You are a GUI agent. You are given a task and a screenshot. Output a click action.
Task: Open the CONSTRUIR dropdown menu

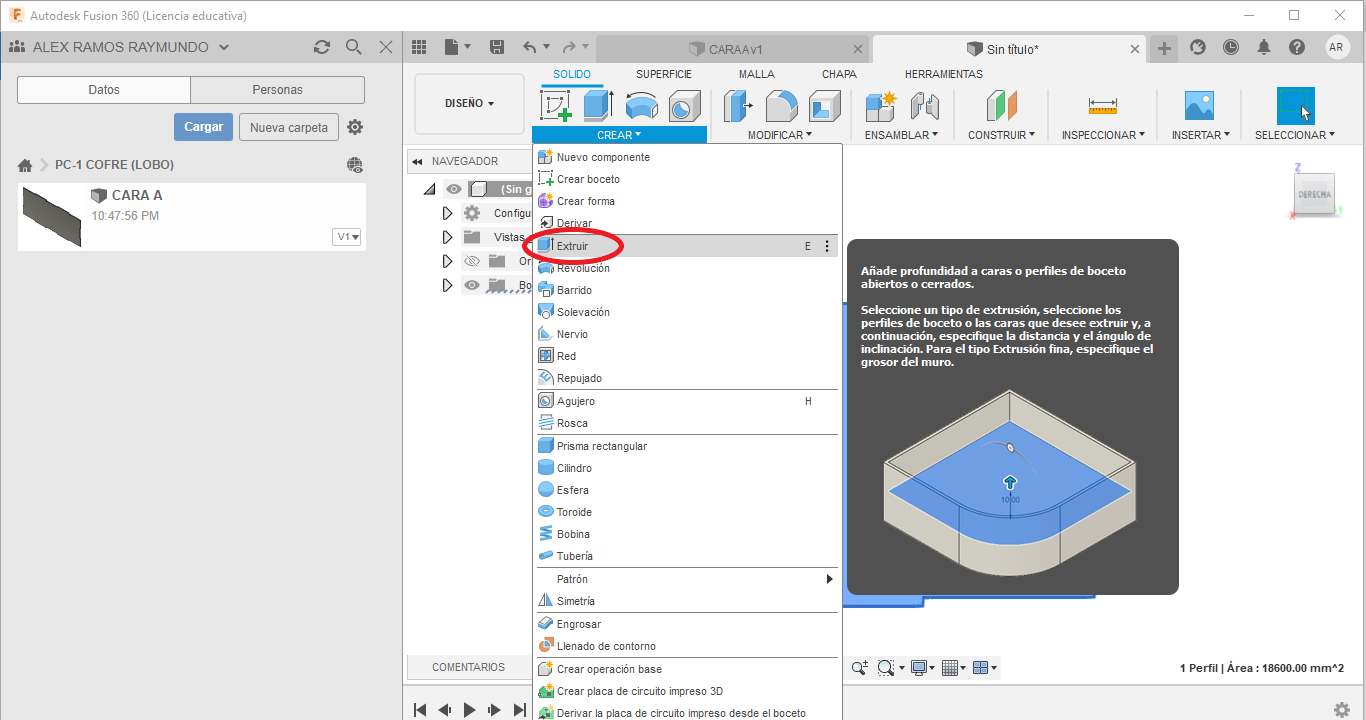coord(1002,135)
